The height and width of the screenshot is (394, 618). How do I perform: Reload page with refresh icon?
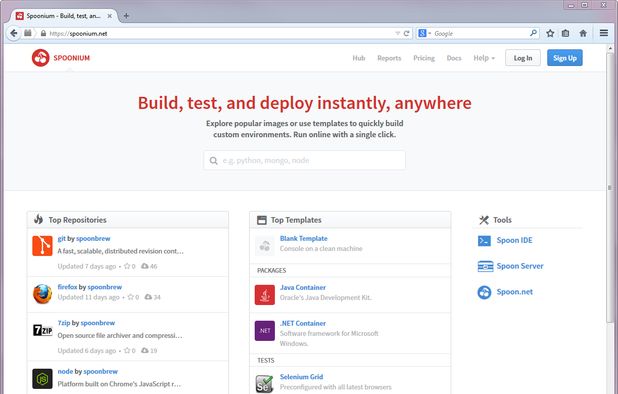tap(406, 33)
